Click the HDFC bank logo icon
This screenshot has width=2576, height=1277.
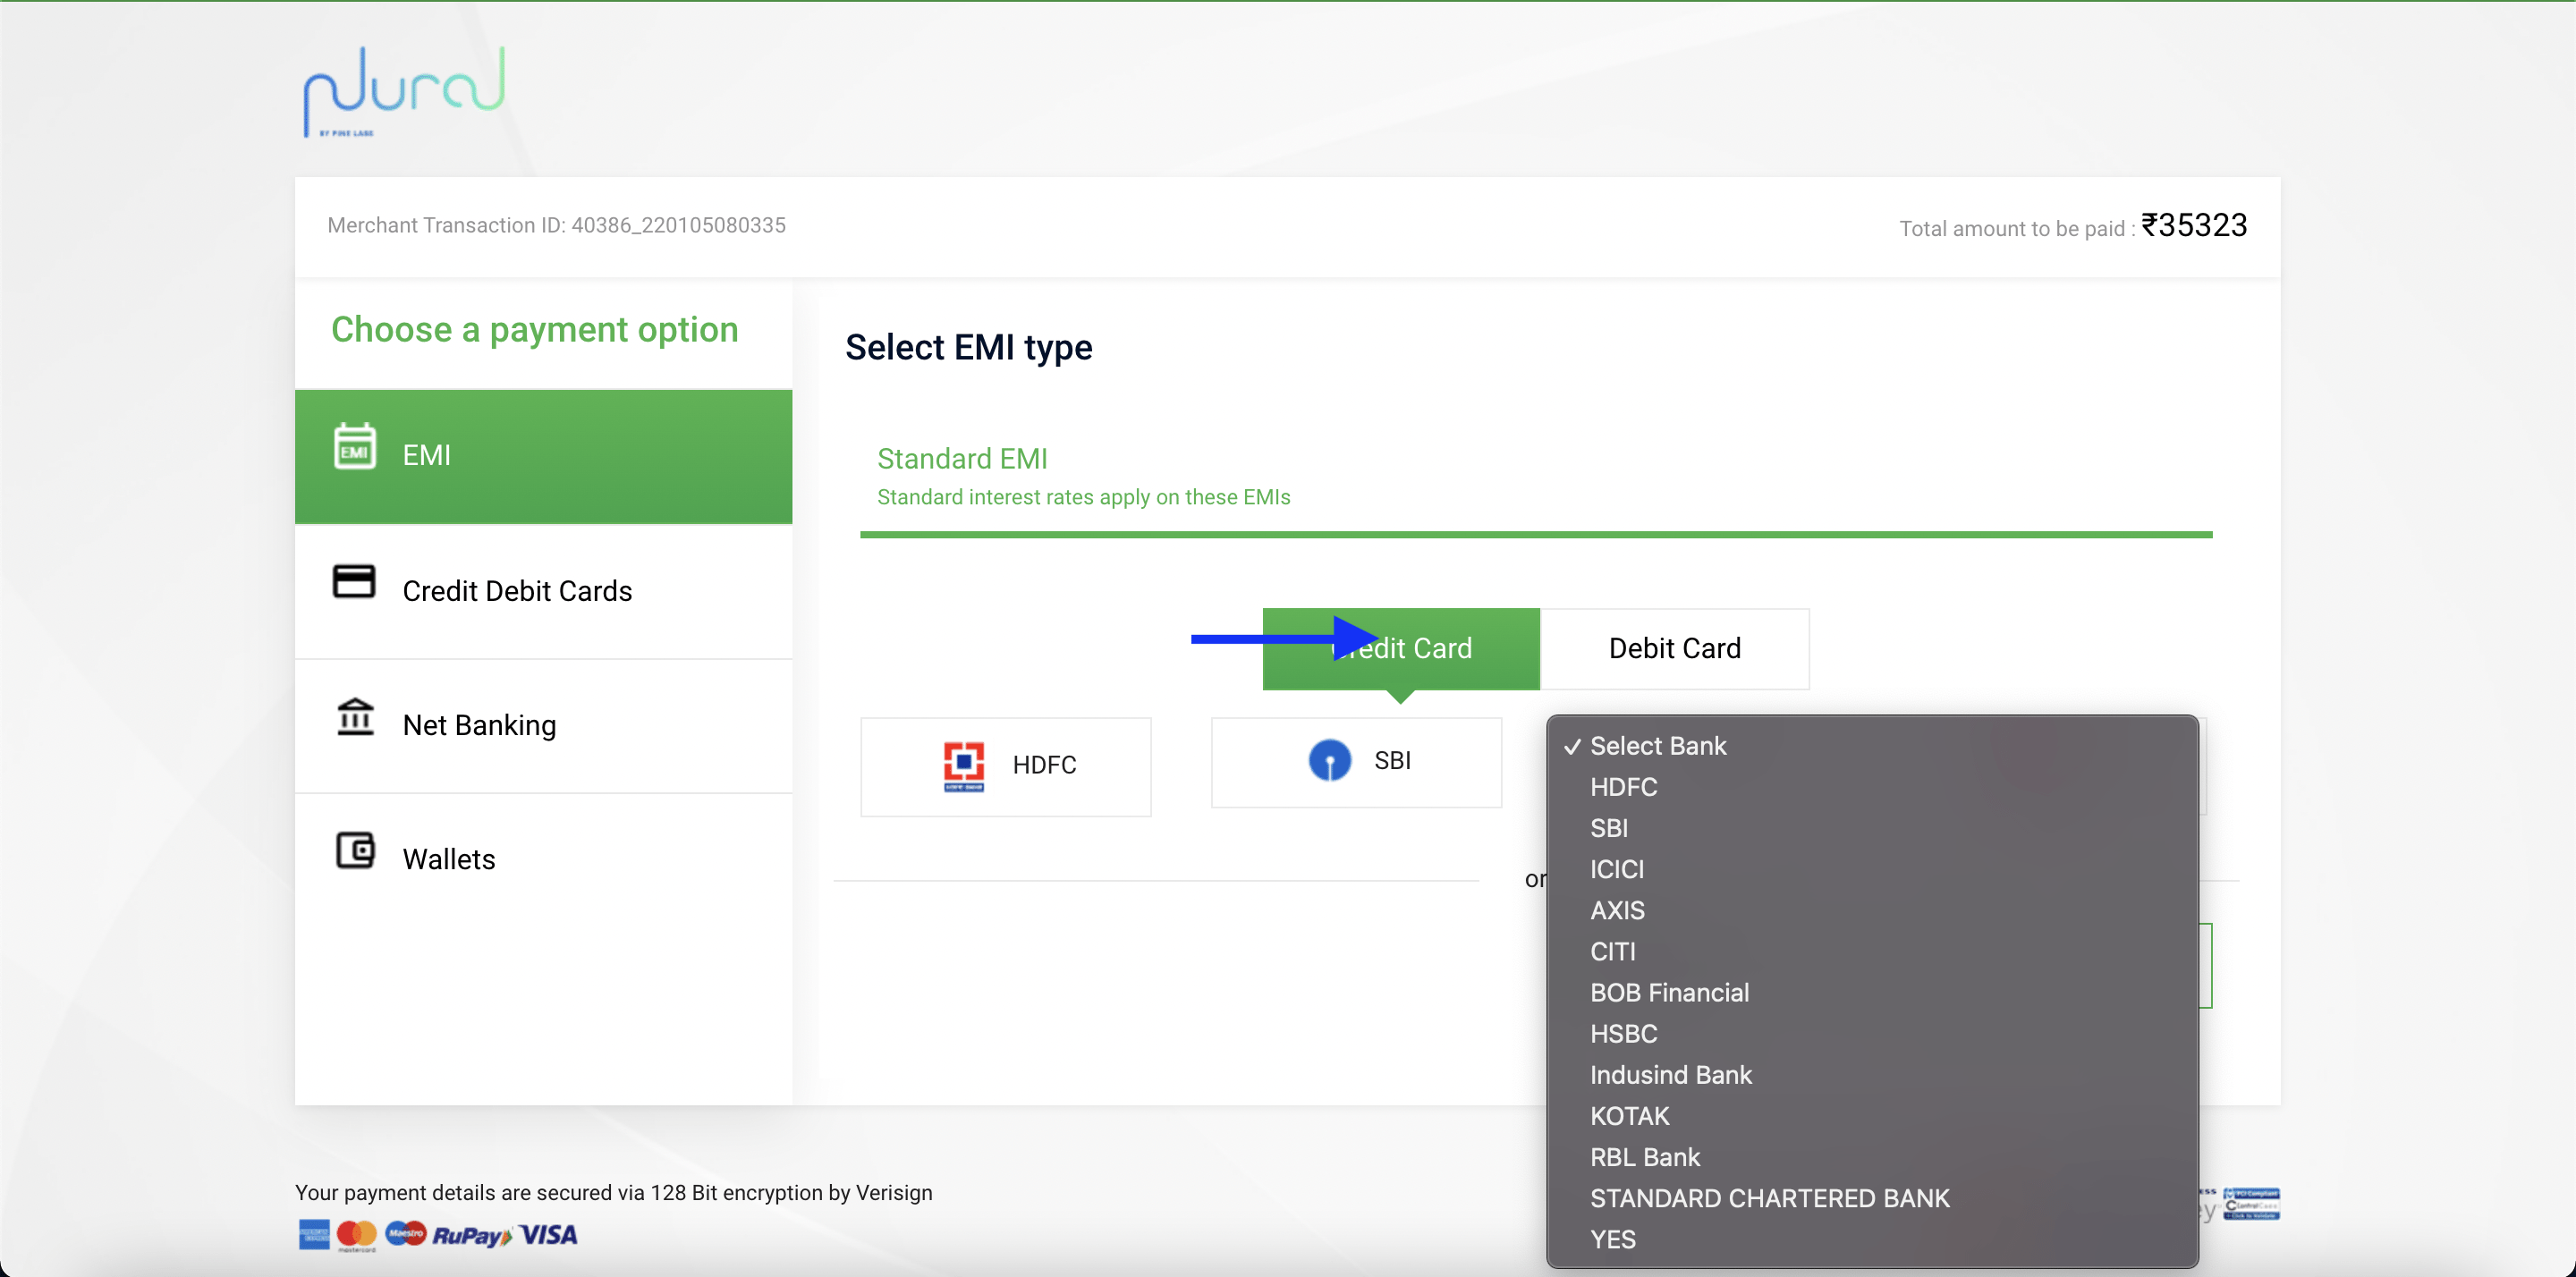pyautogui.click(x=963, y=766)
